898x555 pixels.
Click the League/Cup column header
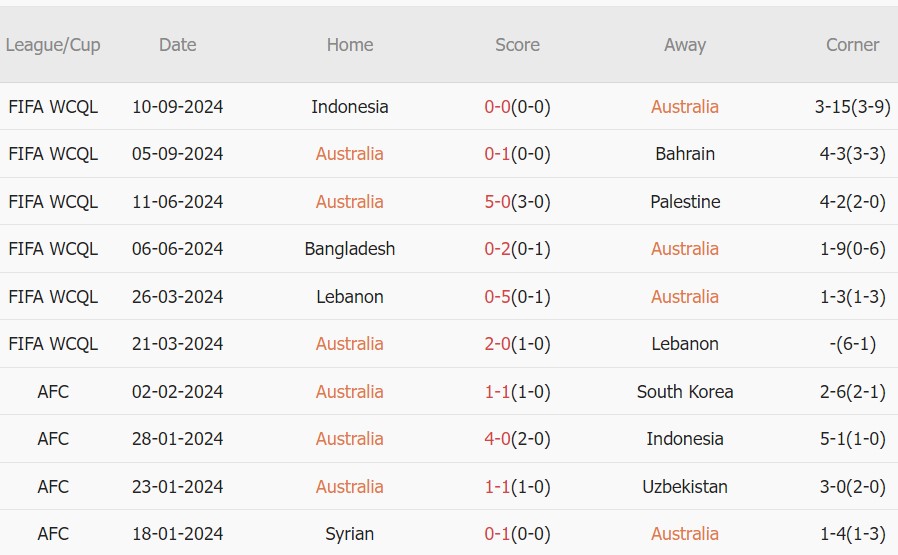(x=53, y=45)
